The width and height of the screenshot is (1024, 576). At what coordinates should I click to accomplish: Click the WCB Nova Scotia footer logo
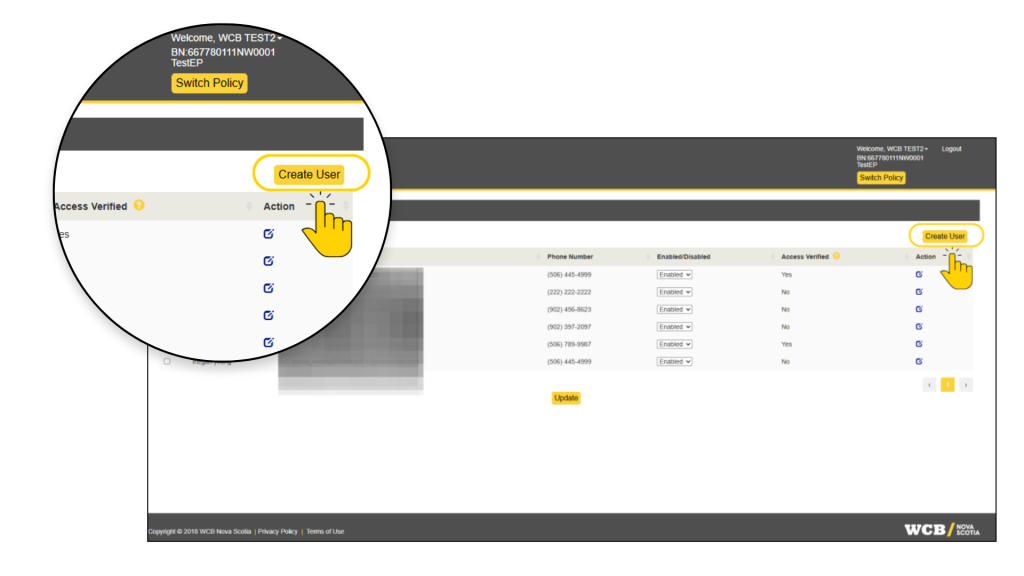point(942,530)
